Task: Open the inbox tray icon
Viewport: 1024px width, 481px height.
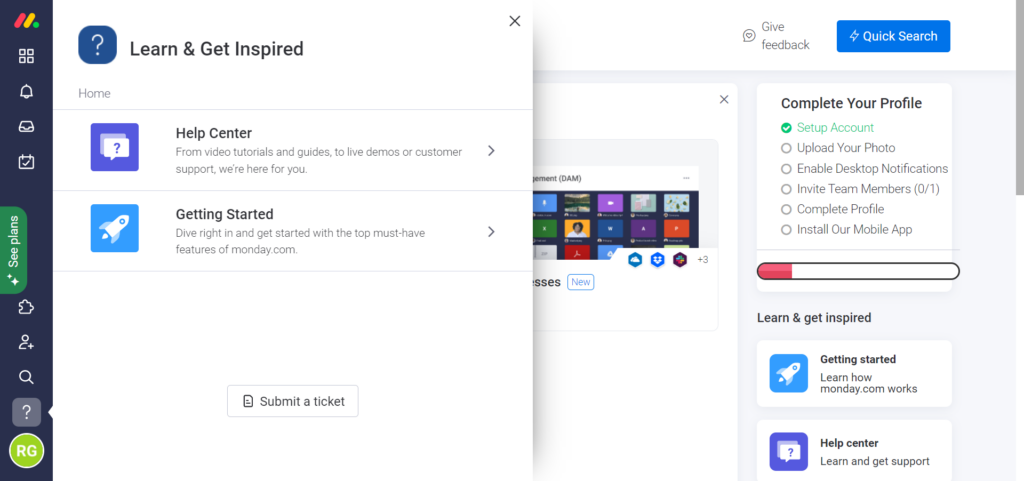Action: click(x=26, y=127)
